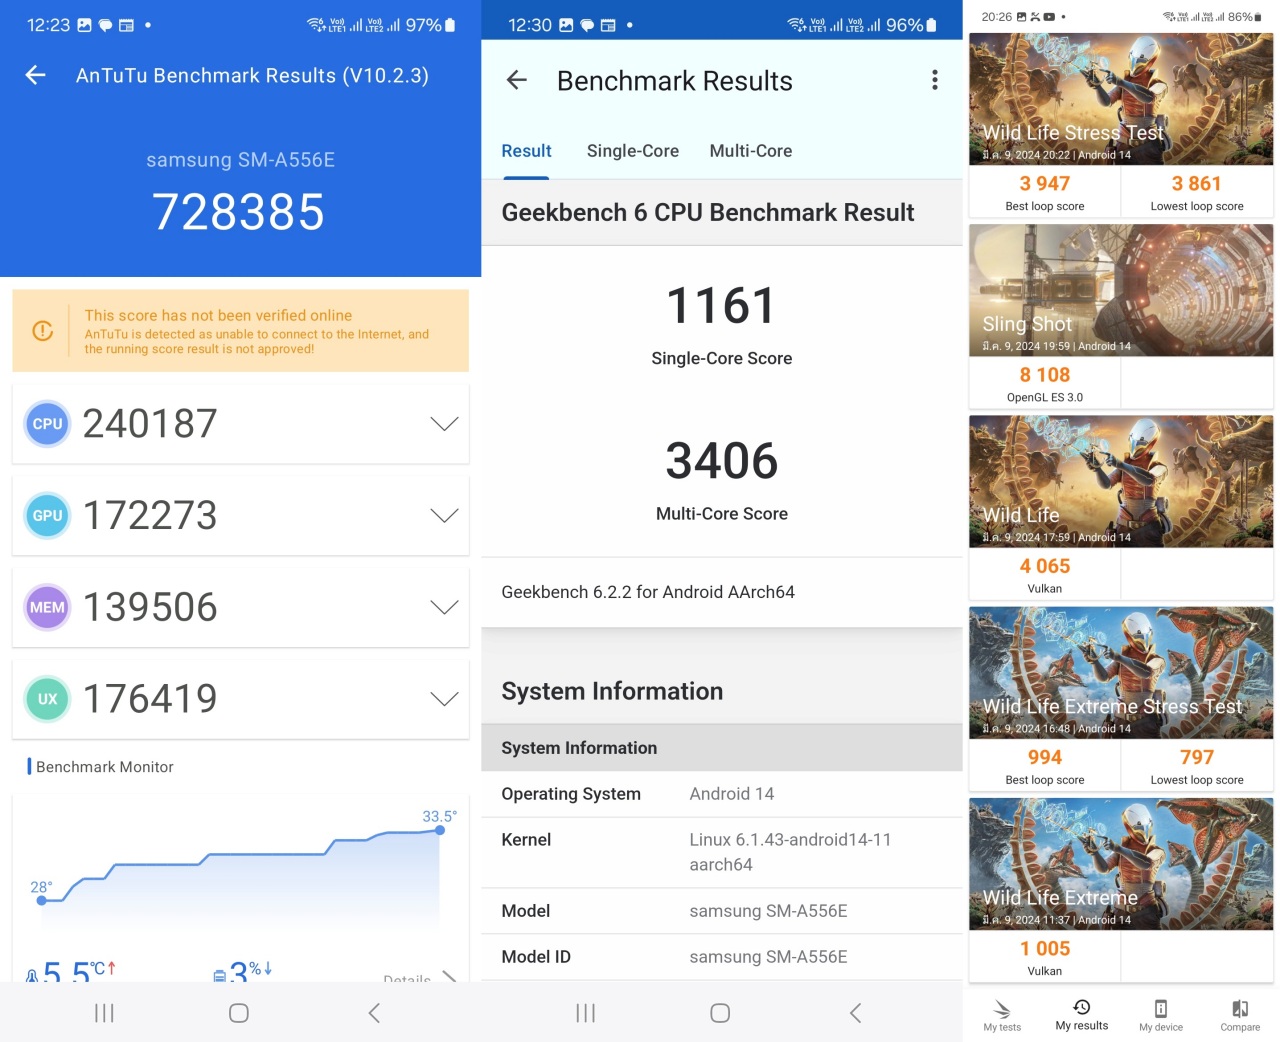Tap the Model ID samsung SM-A556E row
The image size is (1280, 1042).
722,957
